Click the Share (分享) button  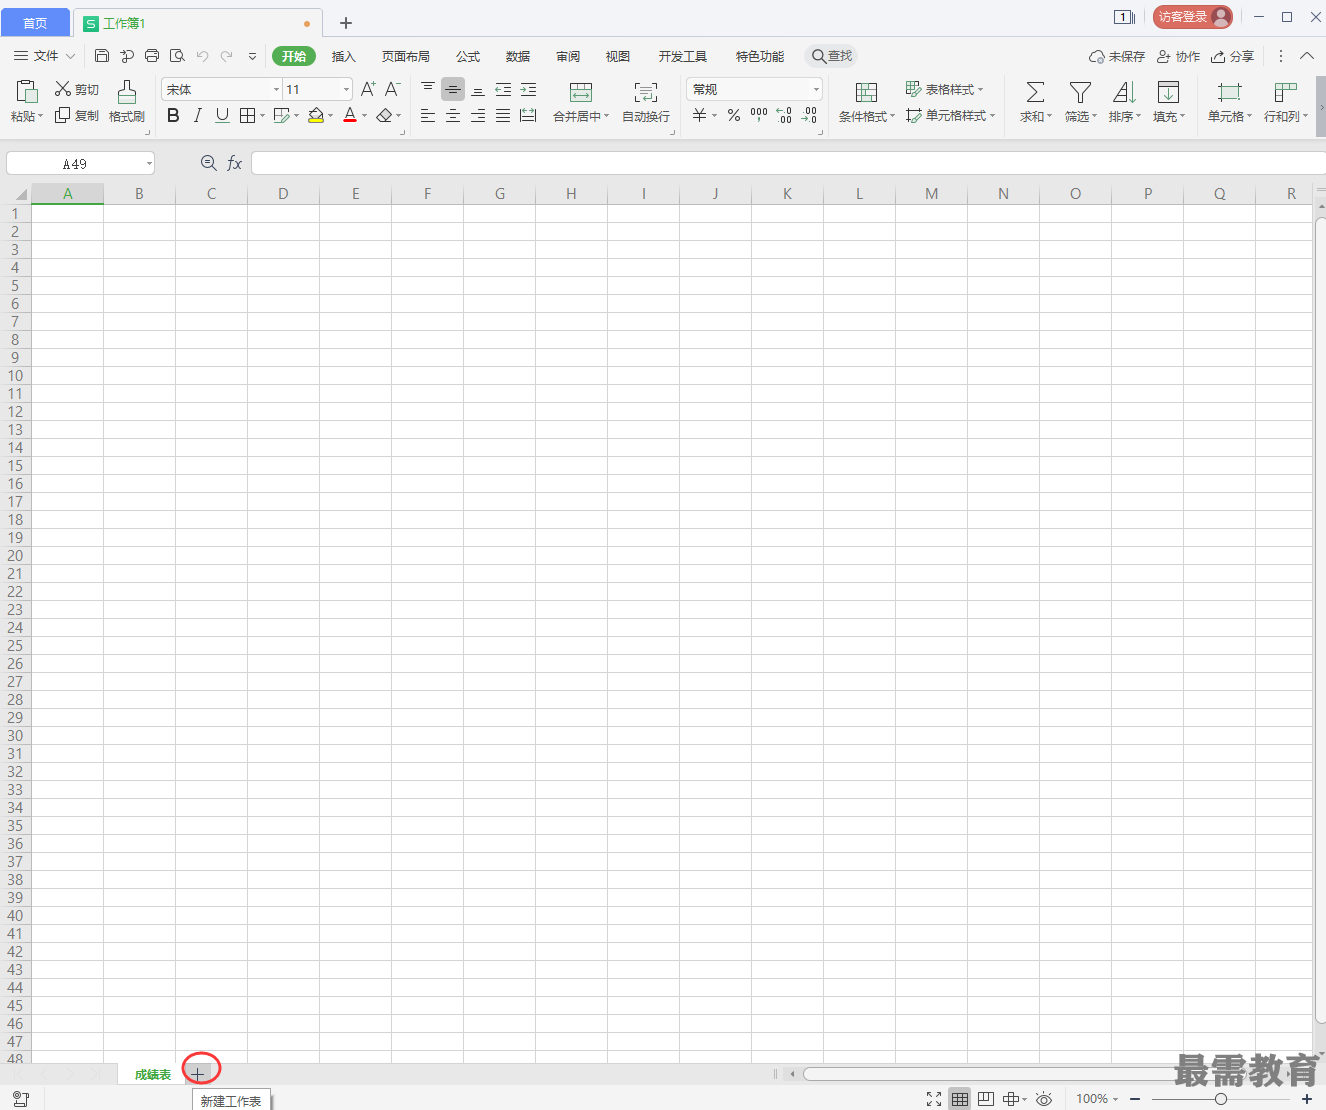[1232, 56]
